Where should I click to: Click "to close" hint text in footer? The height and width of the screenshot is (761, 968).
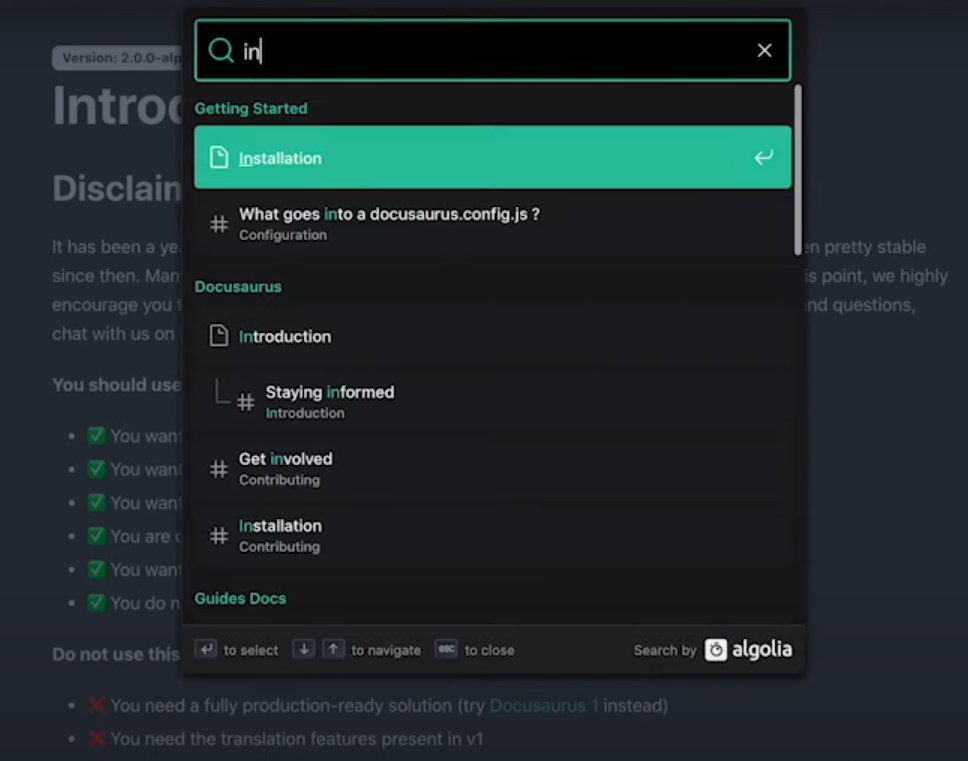pos(489,651)
